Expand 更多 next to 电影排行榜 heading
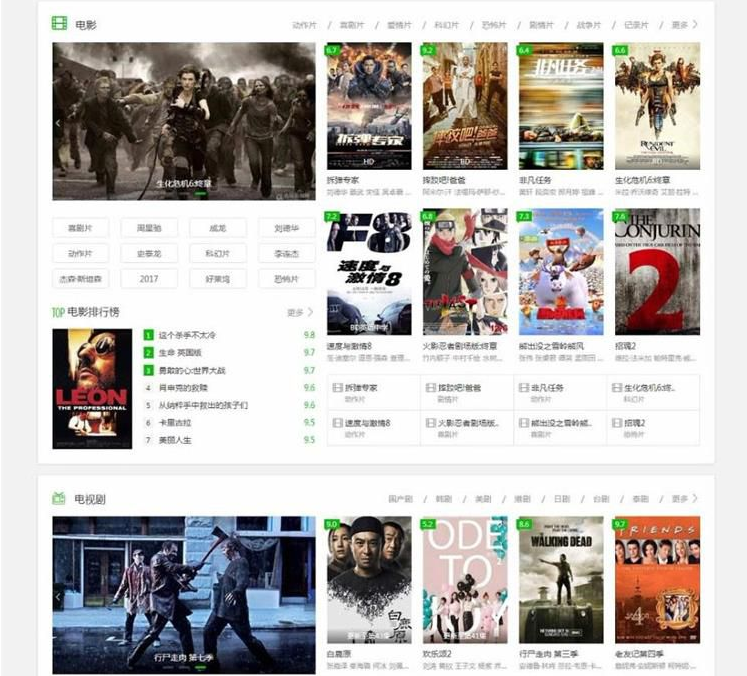 click(300, 313)
